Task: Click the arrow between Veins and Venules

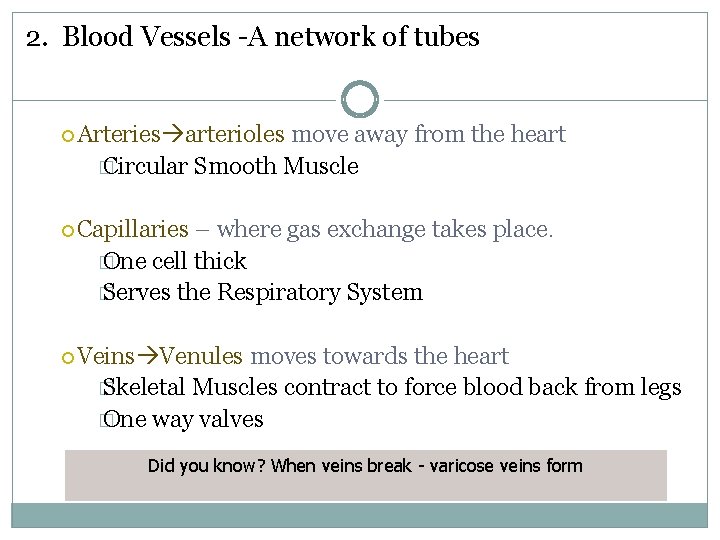Action: point(147,356)
